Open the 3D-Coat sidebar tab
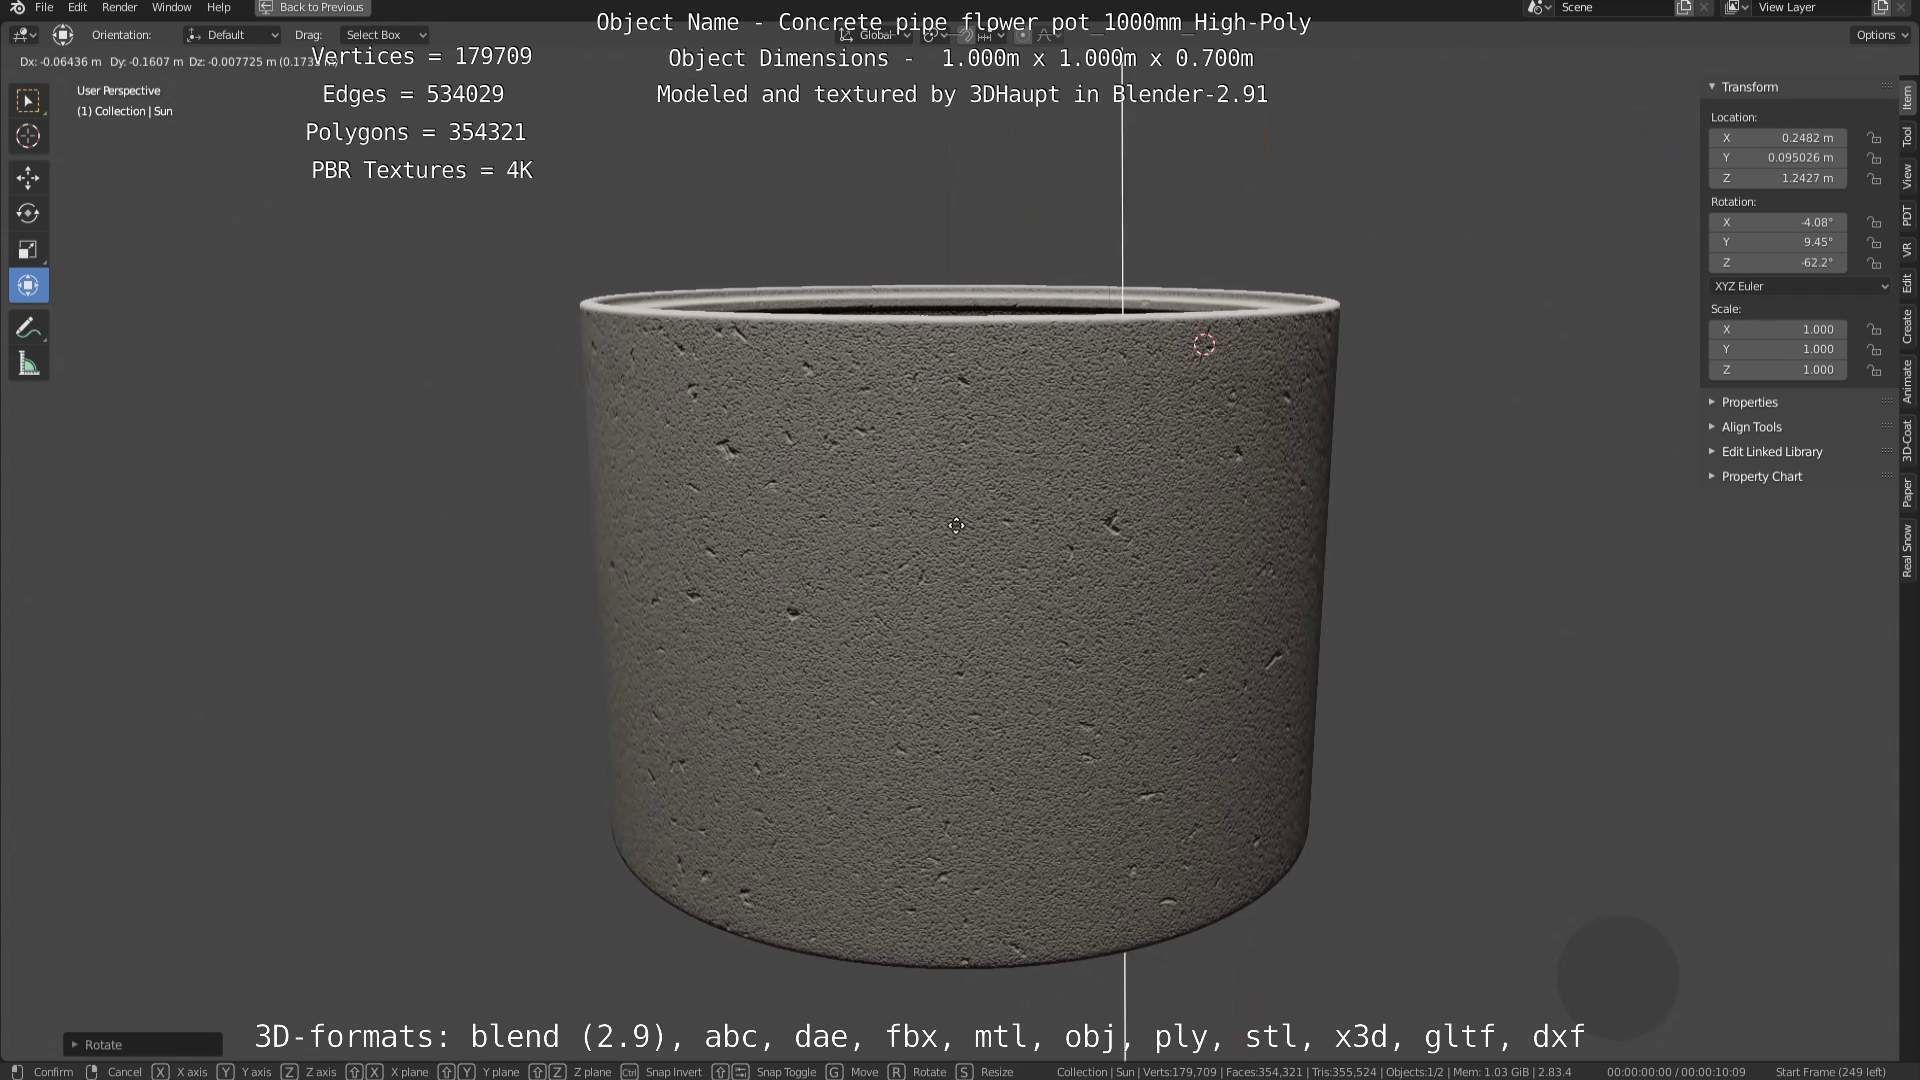This screenshot has height=1080, width=1920. point(1908,440)
